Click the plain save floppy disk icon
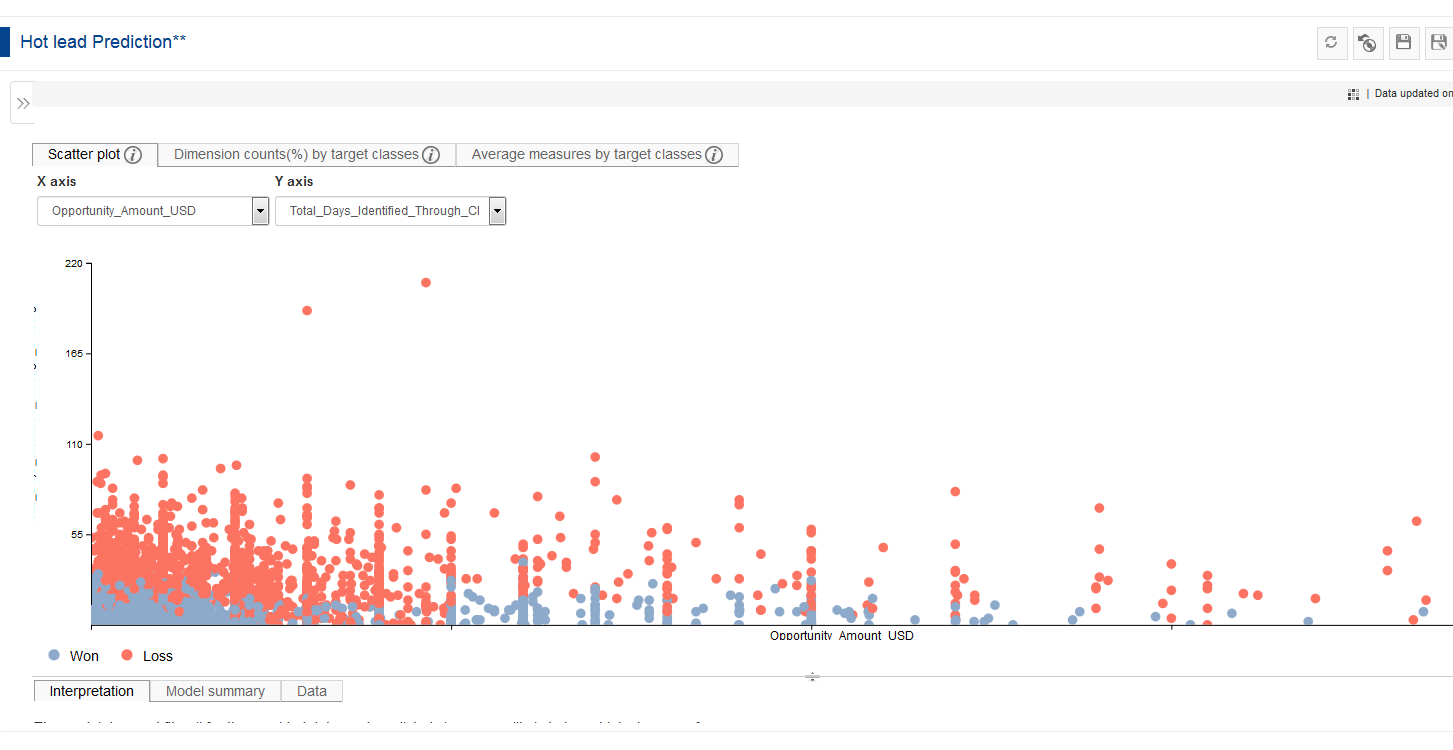The width and height of the screenshot is (1453, 750). (x=1403, y=42)
